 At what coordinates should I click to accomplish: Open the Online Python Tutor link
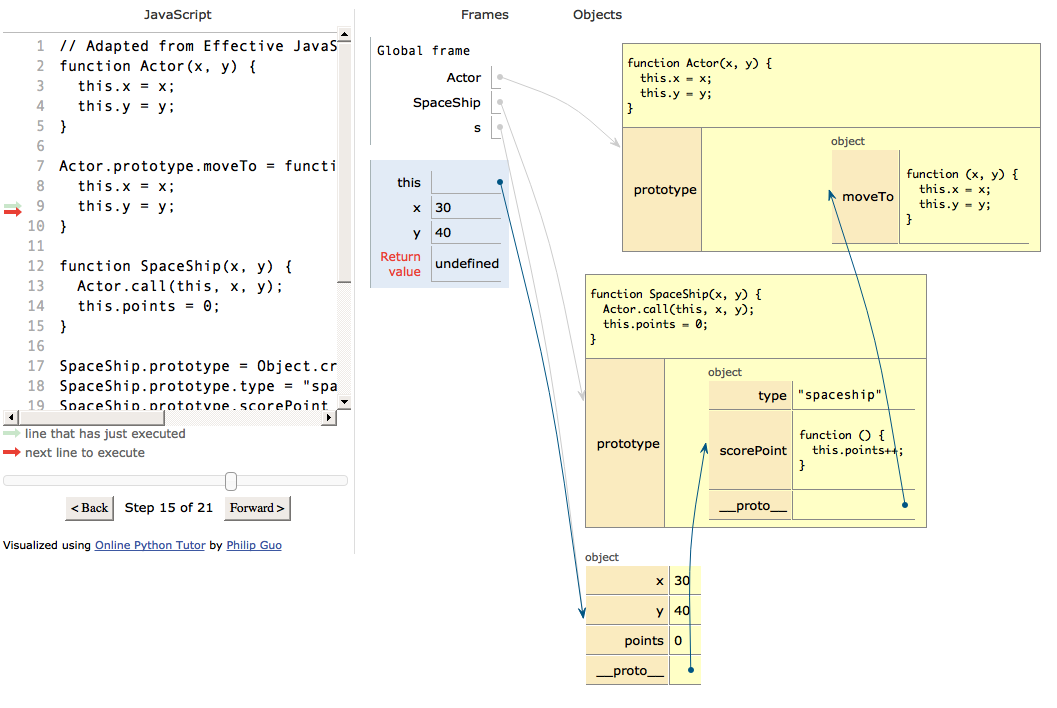150,545
